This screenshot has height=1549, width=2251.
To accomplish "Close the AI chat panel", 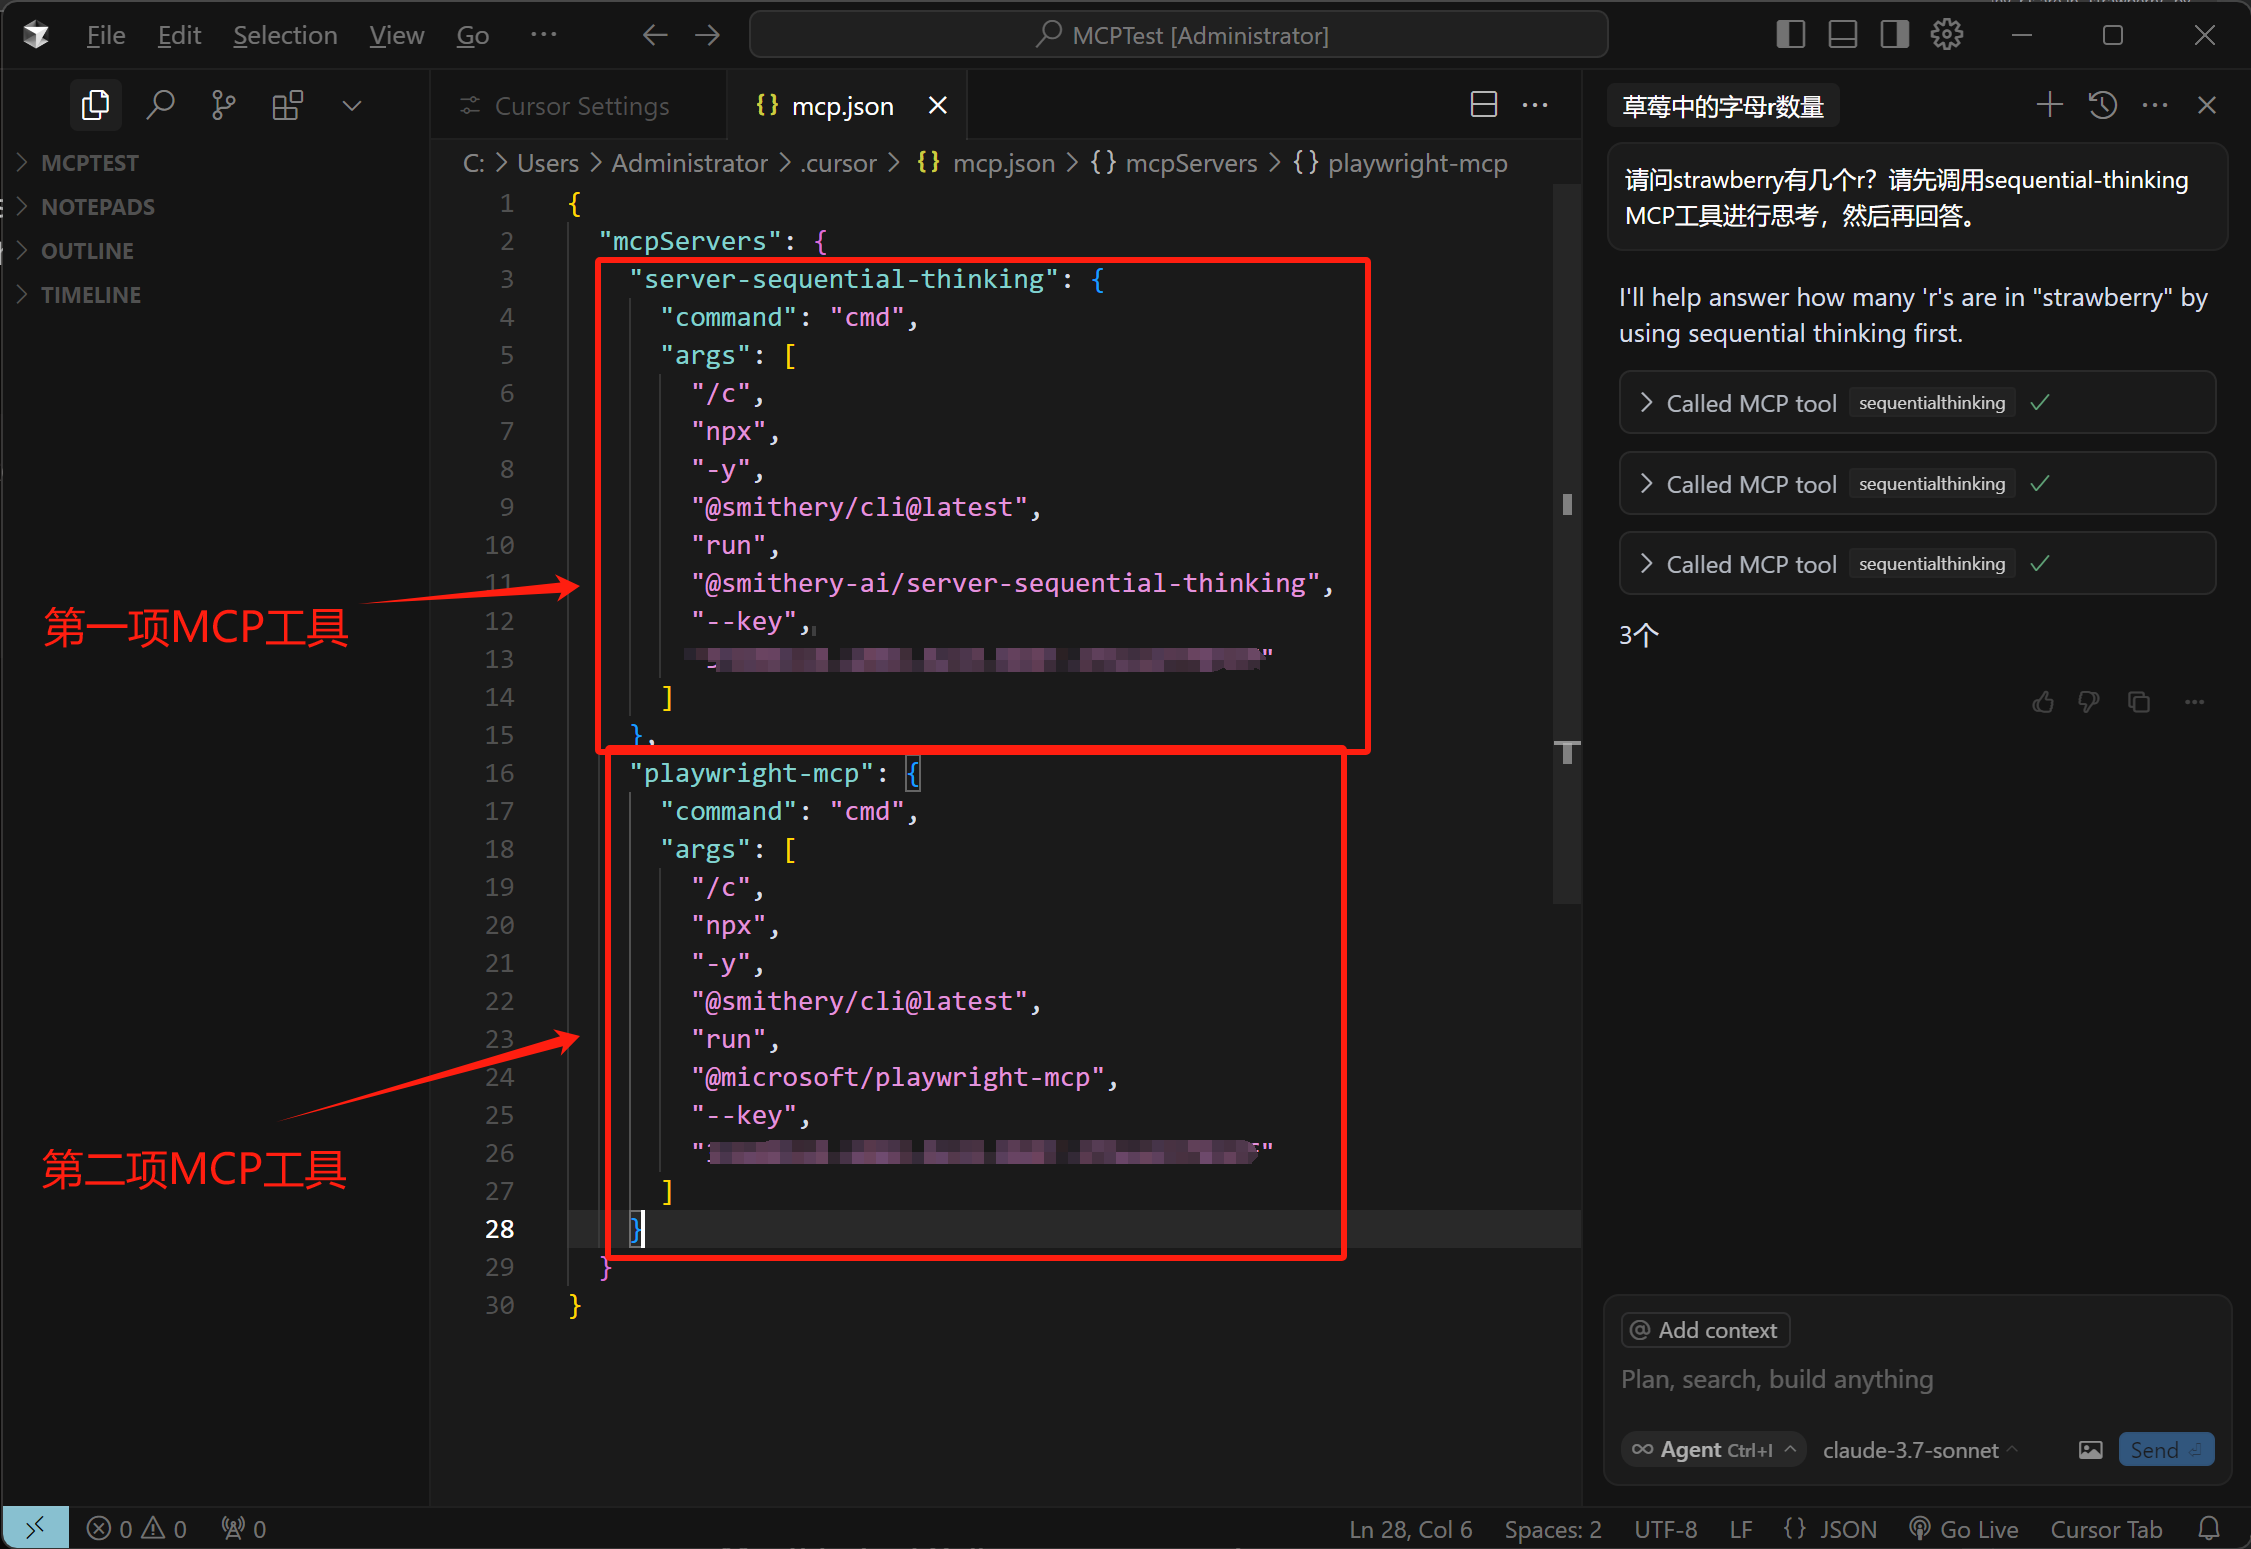I will [x=2207, y=105].
